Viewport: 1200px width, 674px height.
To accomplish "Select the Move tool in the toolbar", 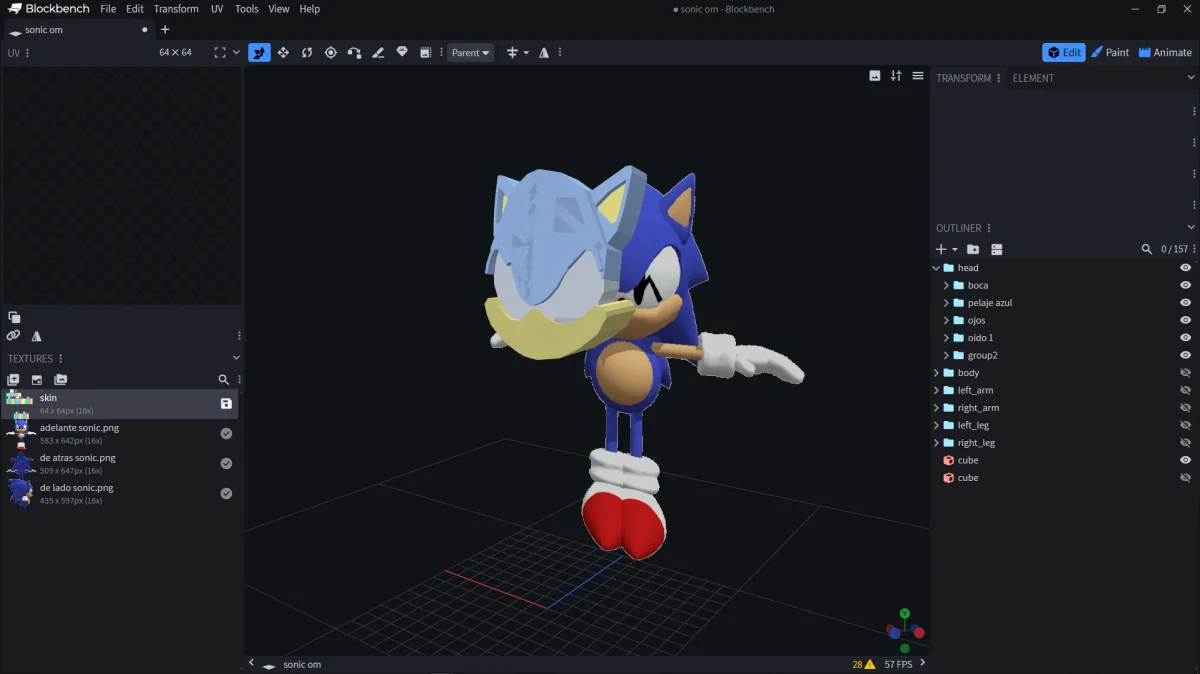I will pos(259,52).
